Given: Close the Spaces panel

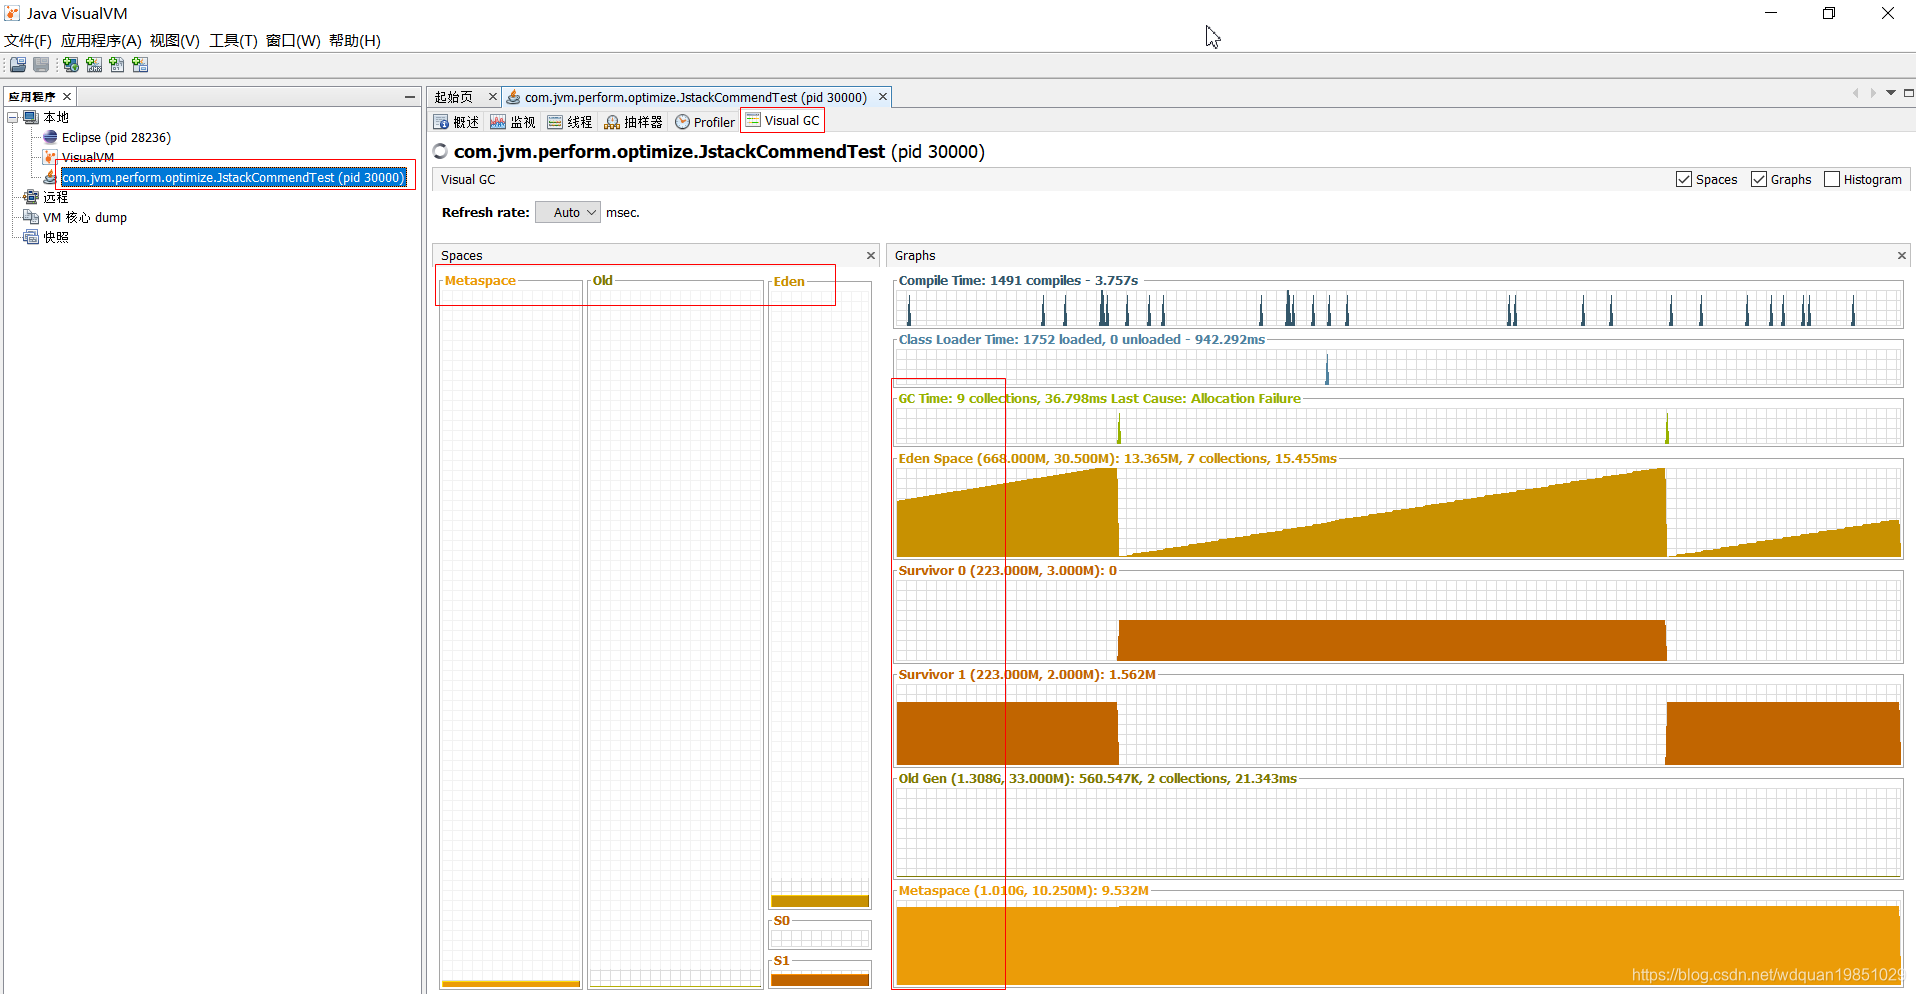Looking at the screenshot, I should pyautogui.click(x=871, y=256).
